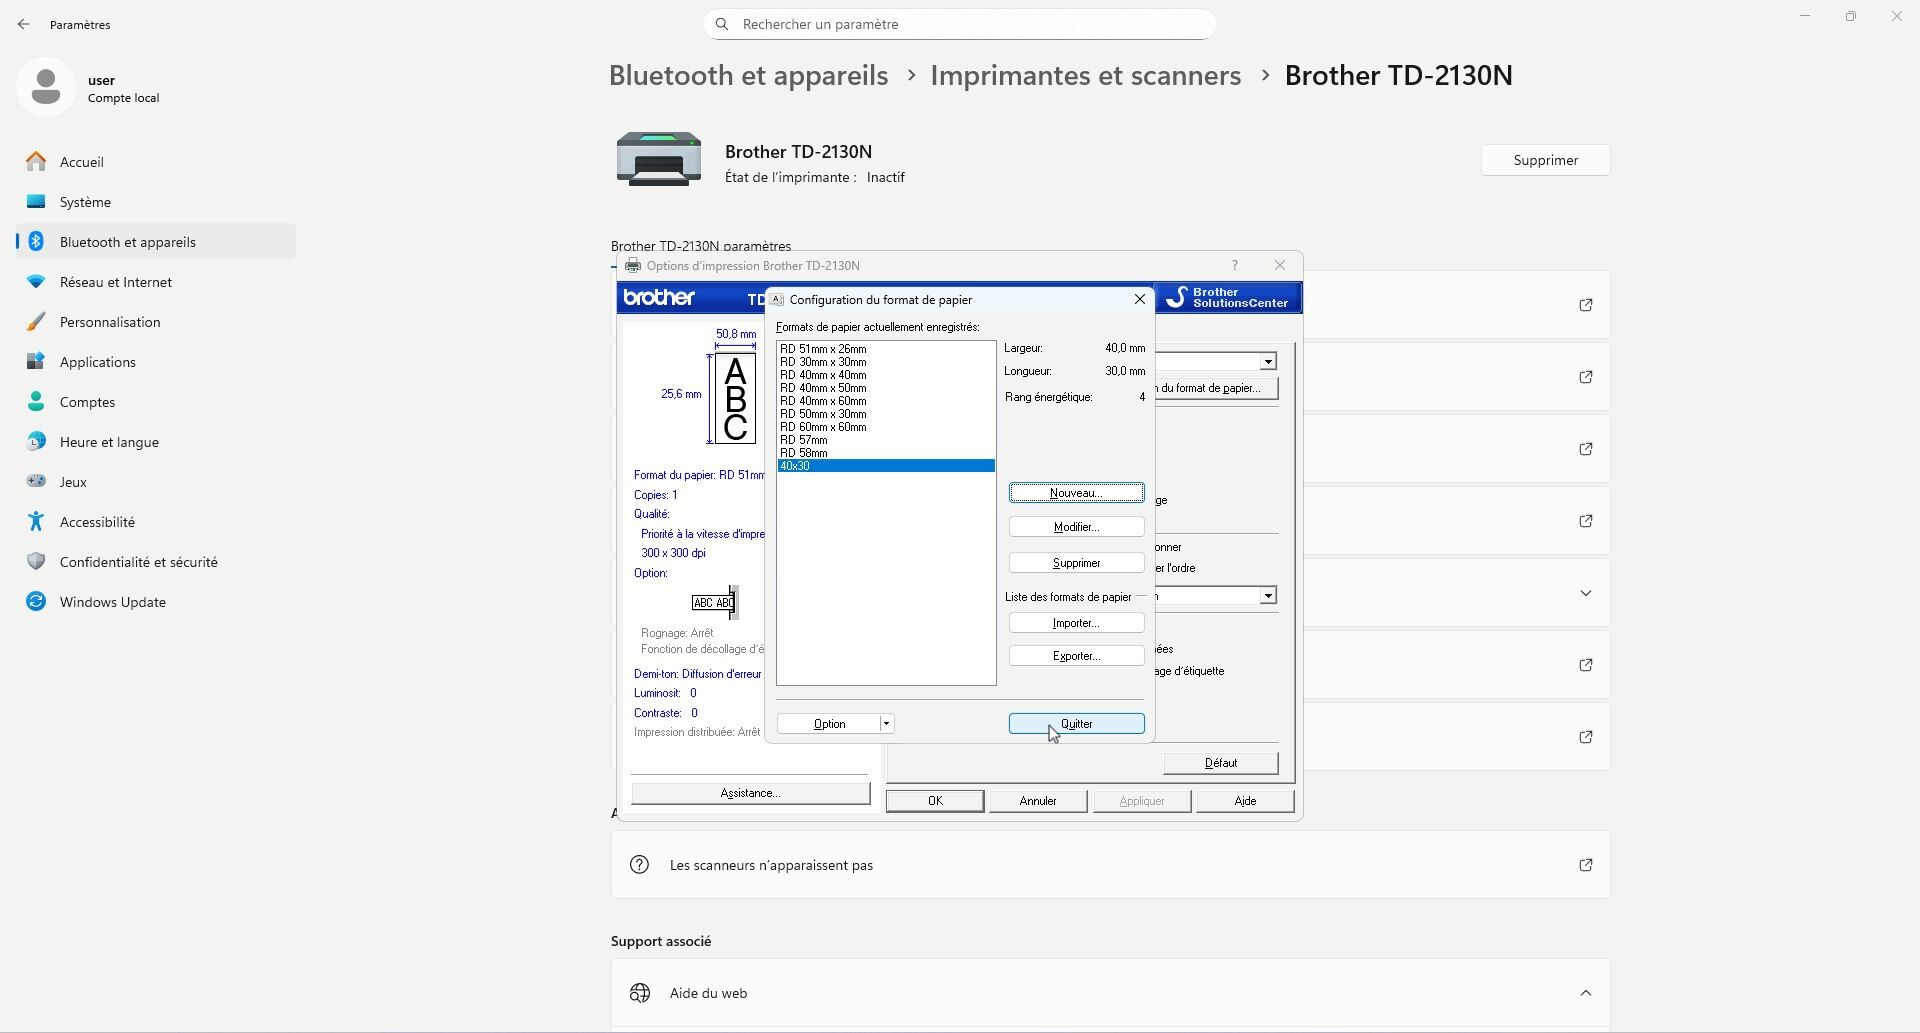Click Imprimantes et scanners breadcrumb
The height and width of the screenshot is (1033, 1920).
(1086, 75)
